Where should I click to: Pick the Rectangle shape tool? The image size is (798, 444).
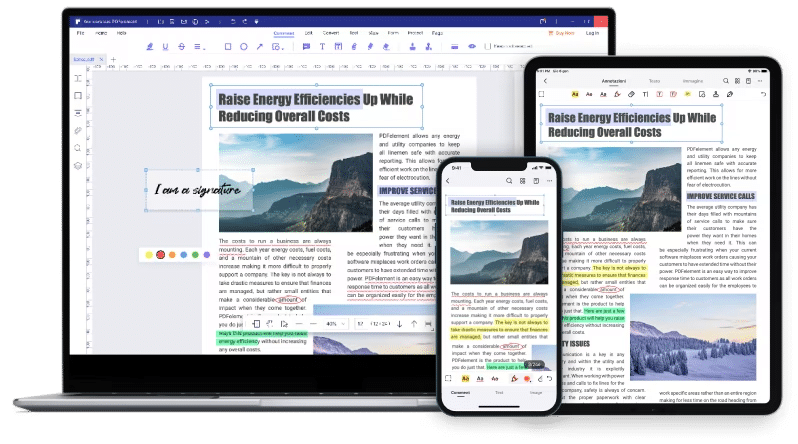228,46
